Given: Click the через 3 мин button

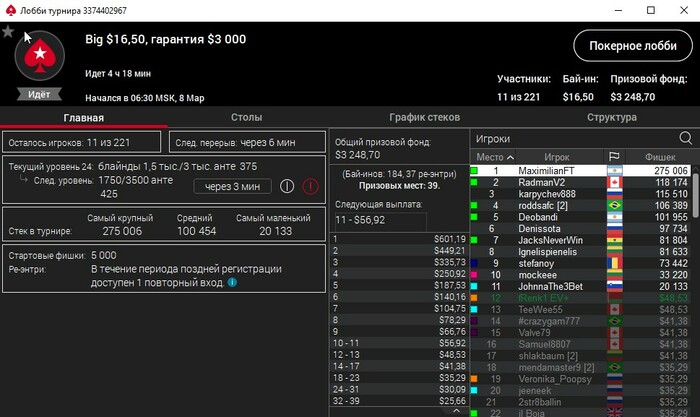Looking at the screenshot, I should coord(232,186).
